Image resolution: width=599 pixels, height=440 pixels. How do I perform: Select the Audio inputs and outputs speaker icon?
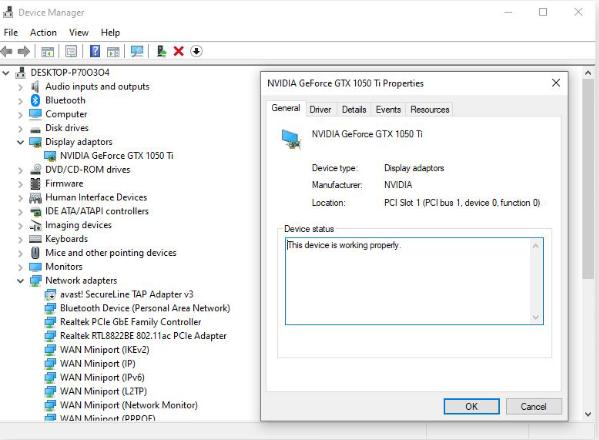pos(35,86)
